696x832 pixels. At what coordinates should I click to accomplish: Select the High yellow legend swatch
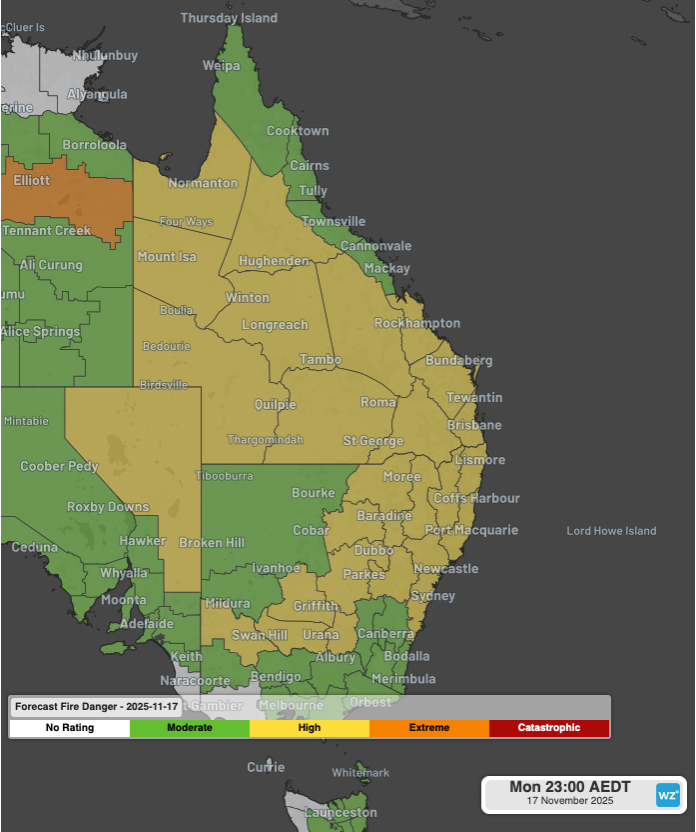(309, 728)
